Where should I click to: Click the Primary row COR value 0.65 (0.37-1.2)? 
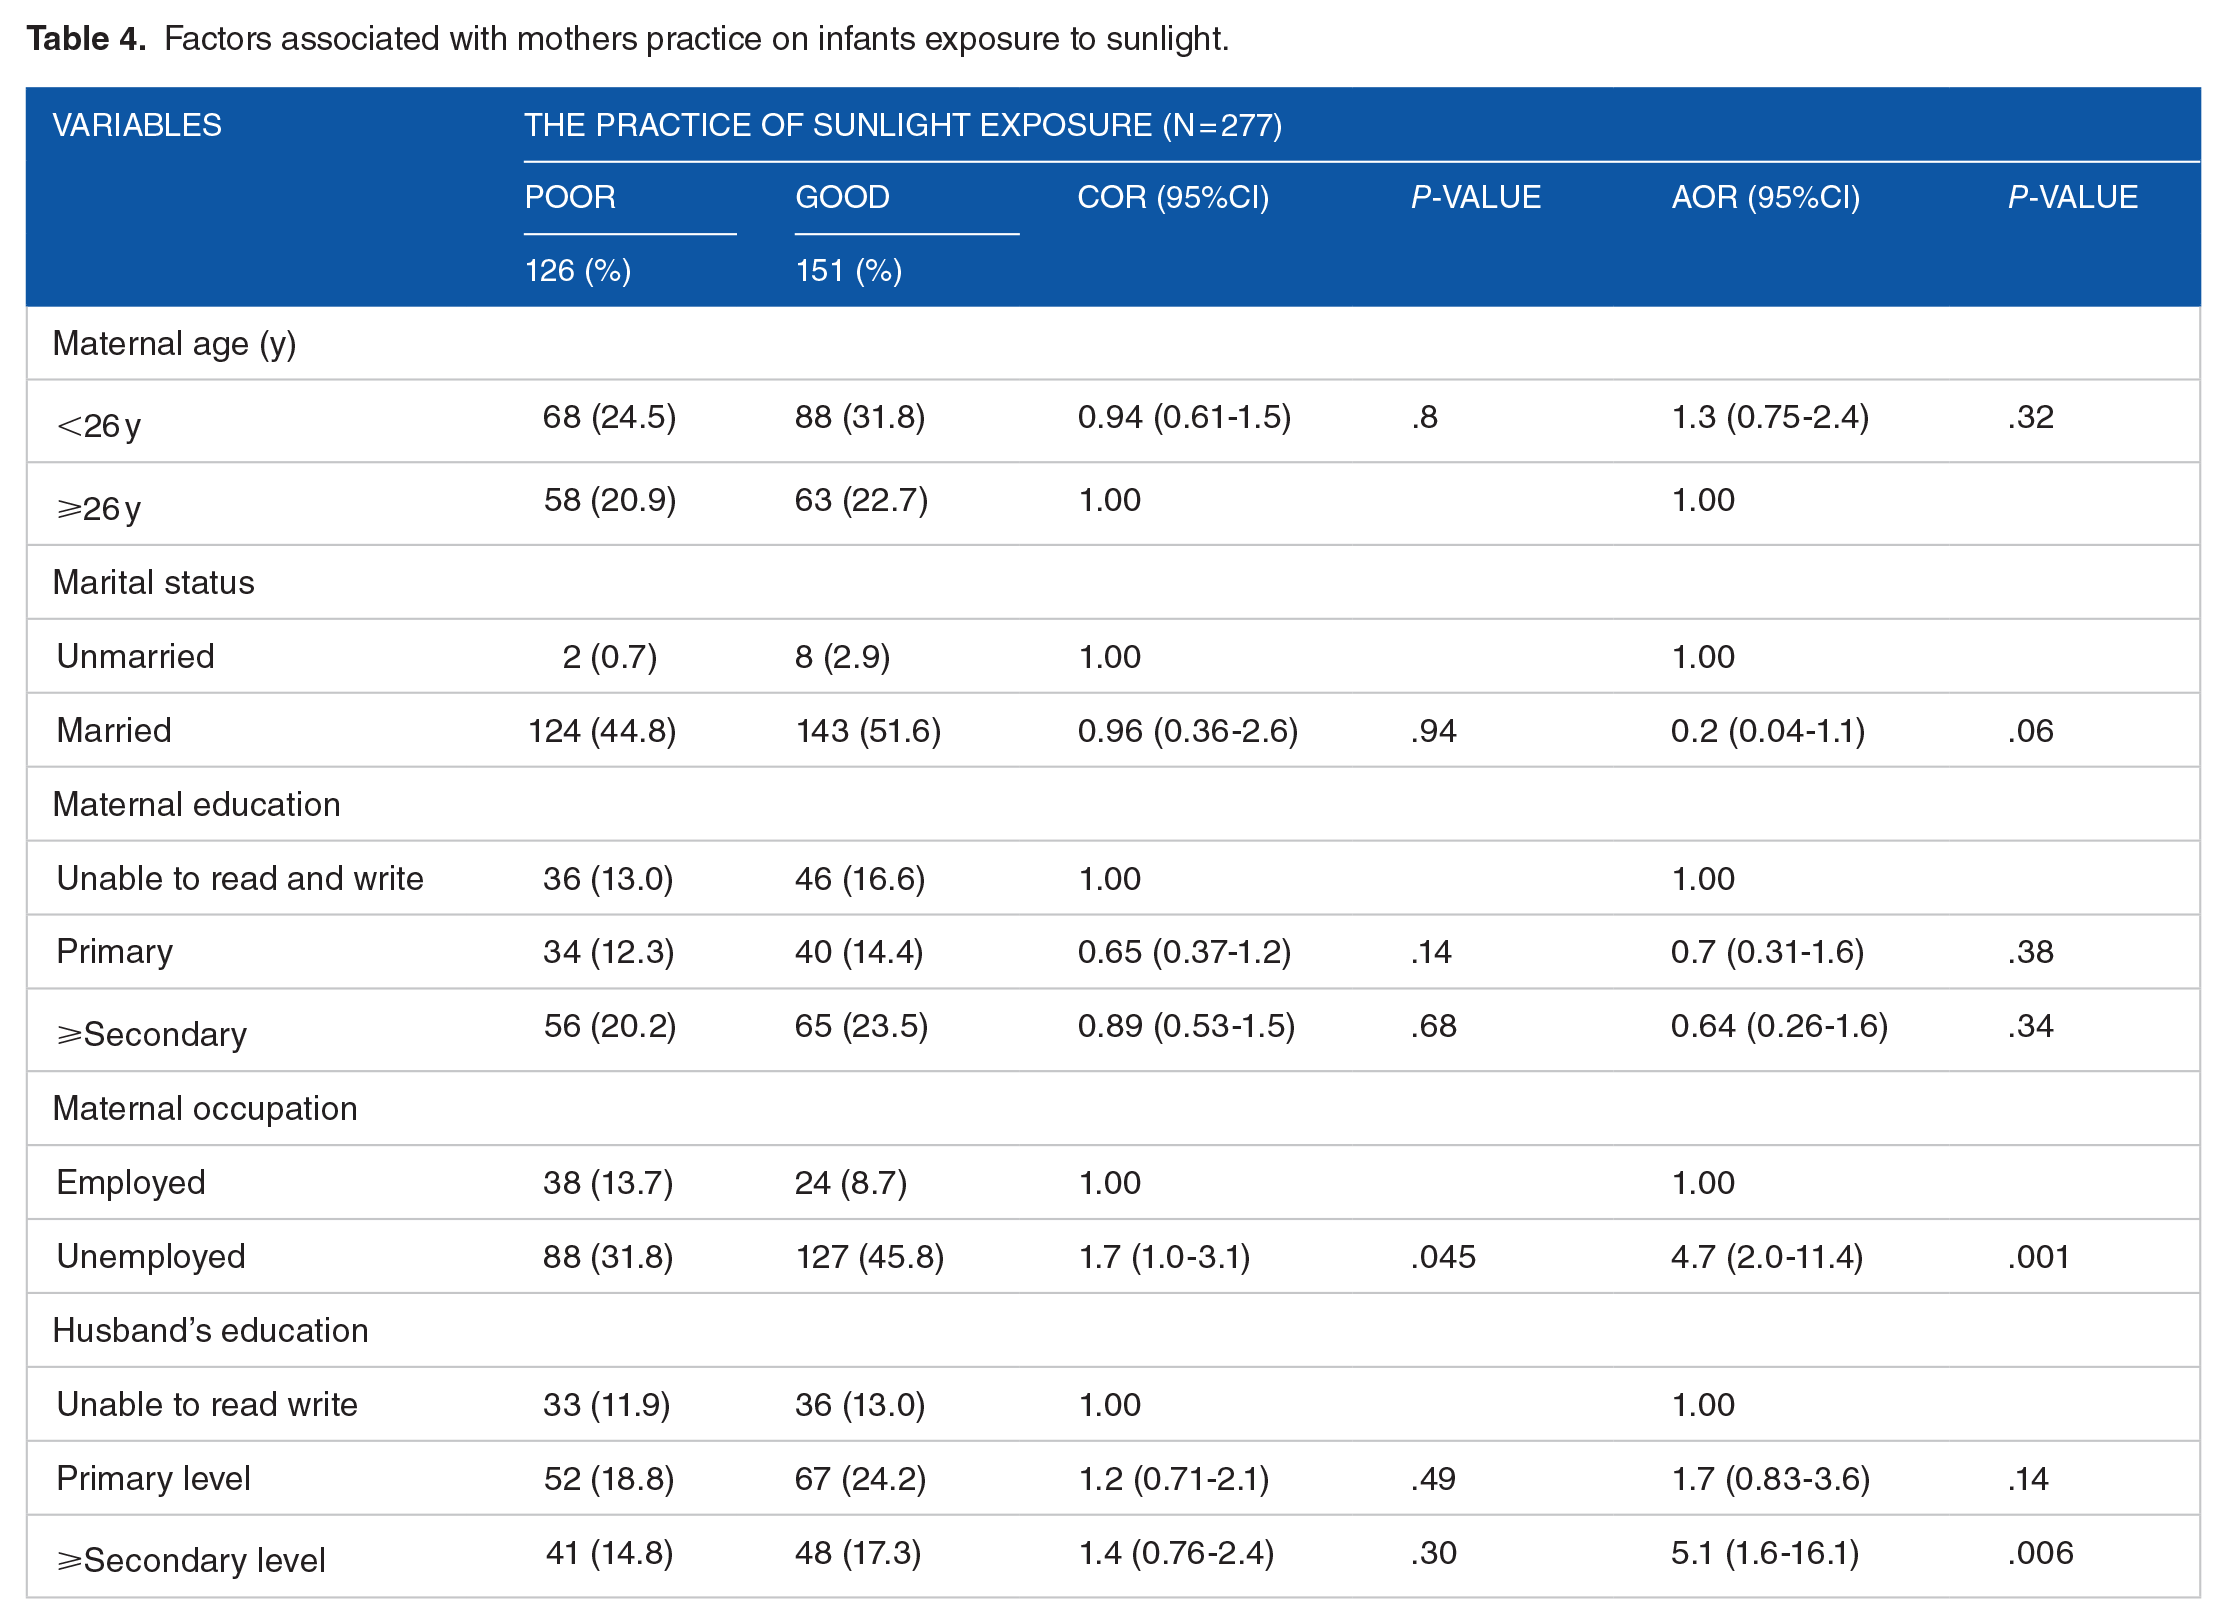(1184, 952)
